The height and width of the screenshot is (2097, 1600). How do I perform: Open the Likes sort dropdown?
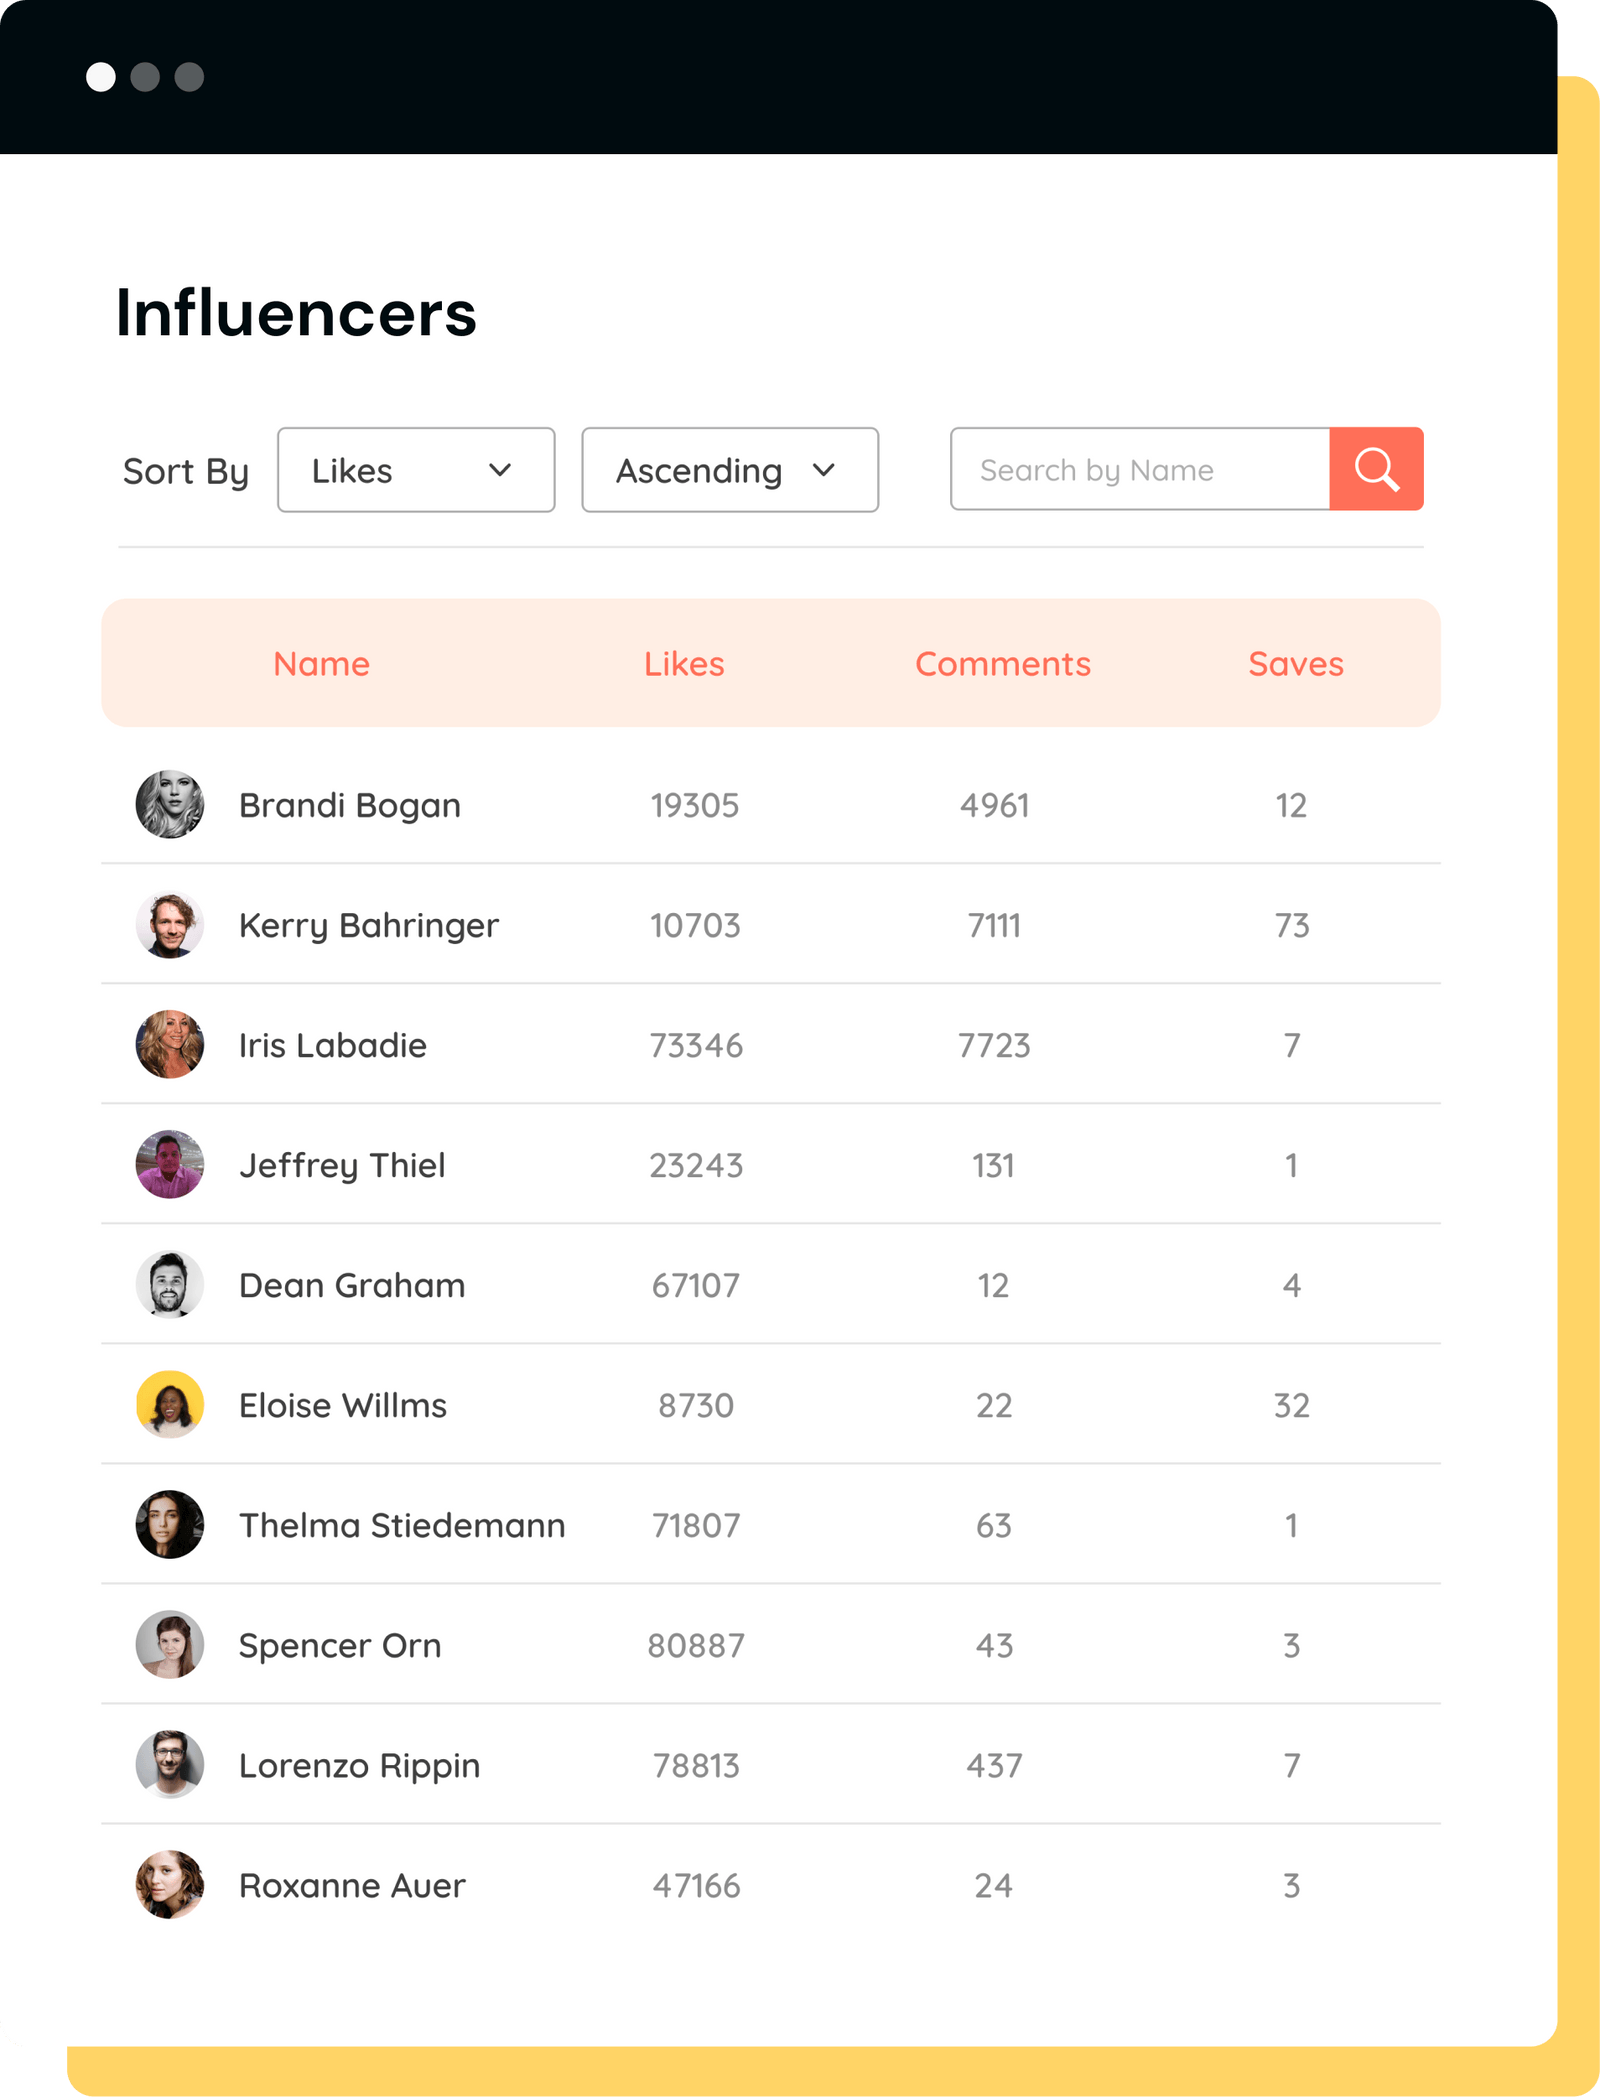[416, 470]
